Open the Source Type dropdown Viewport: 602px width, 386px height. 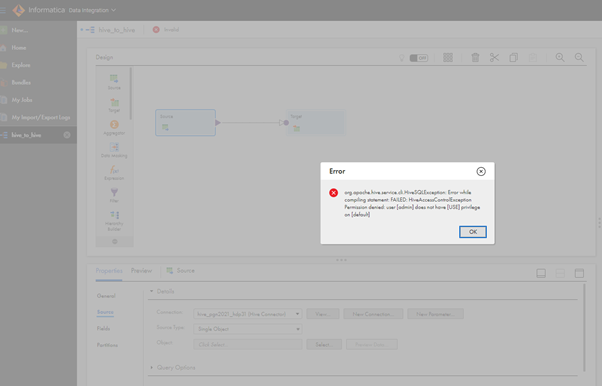pos(248,329)
